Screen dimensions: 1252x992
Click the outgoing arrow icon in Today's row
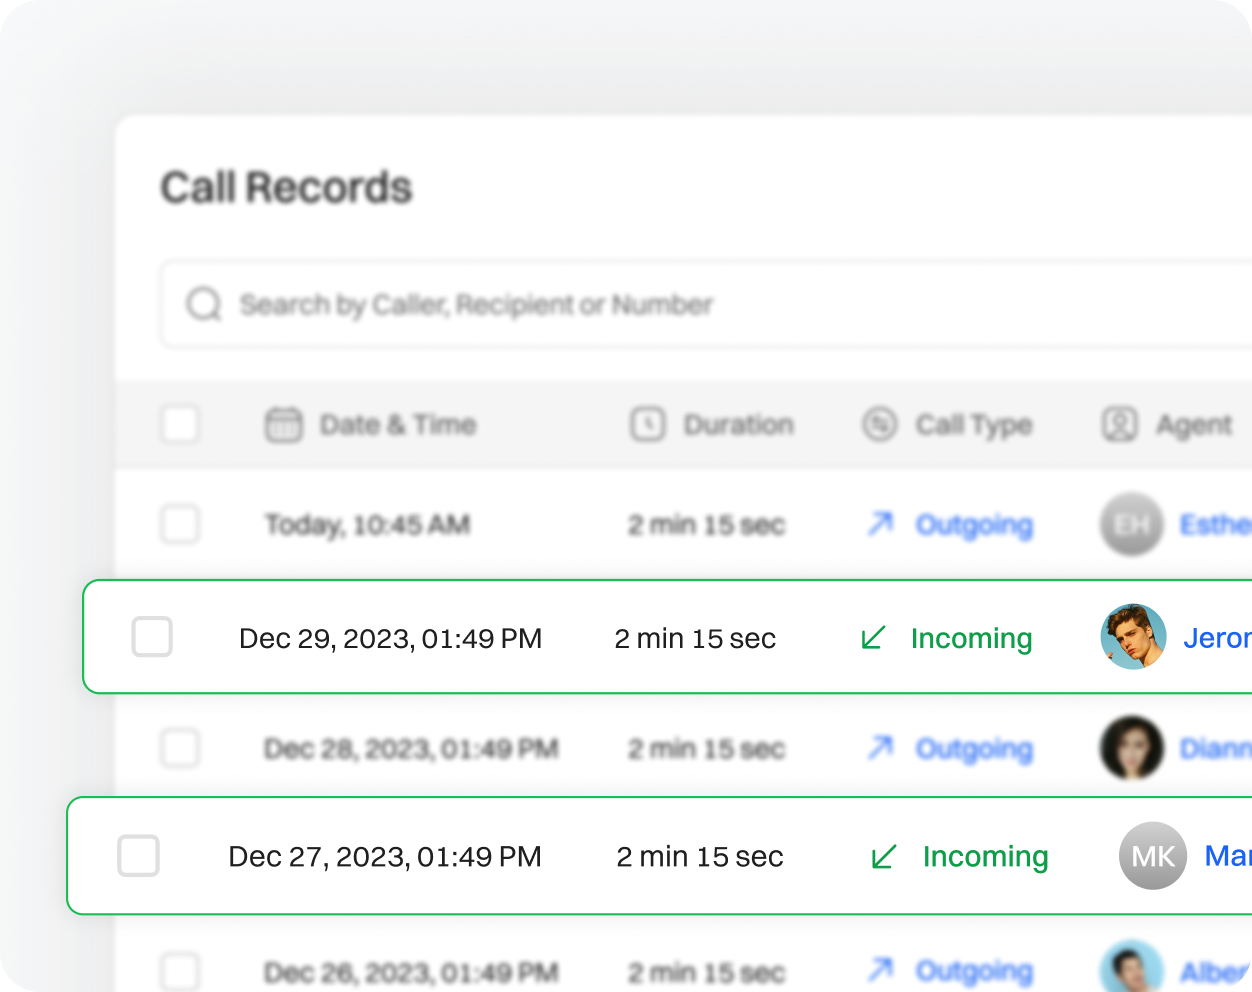(880, 524)
